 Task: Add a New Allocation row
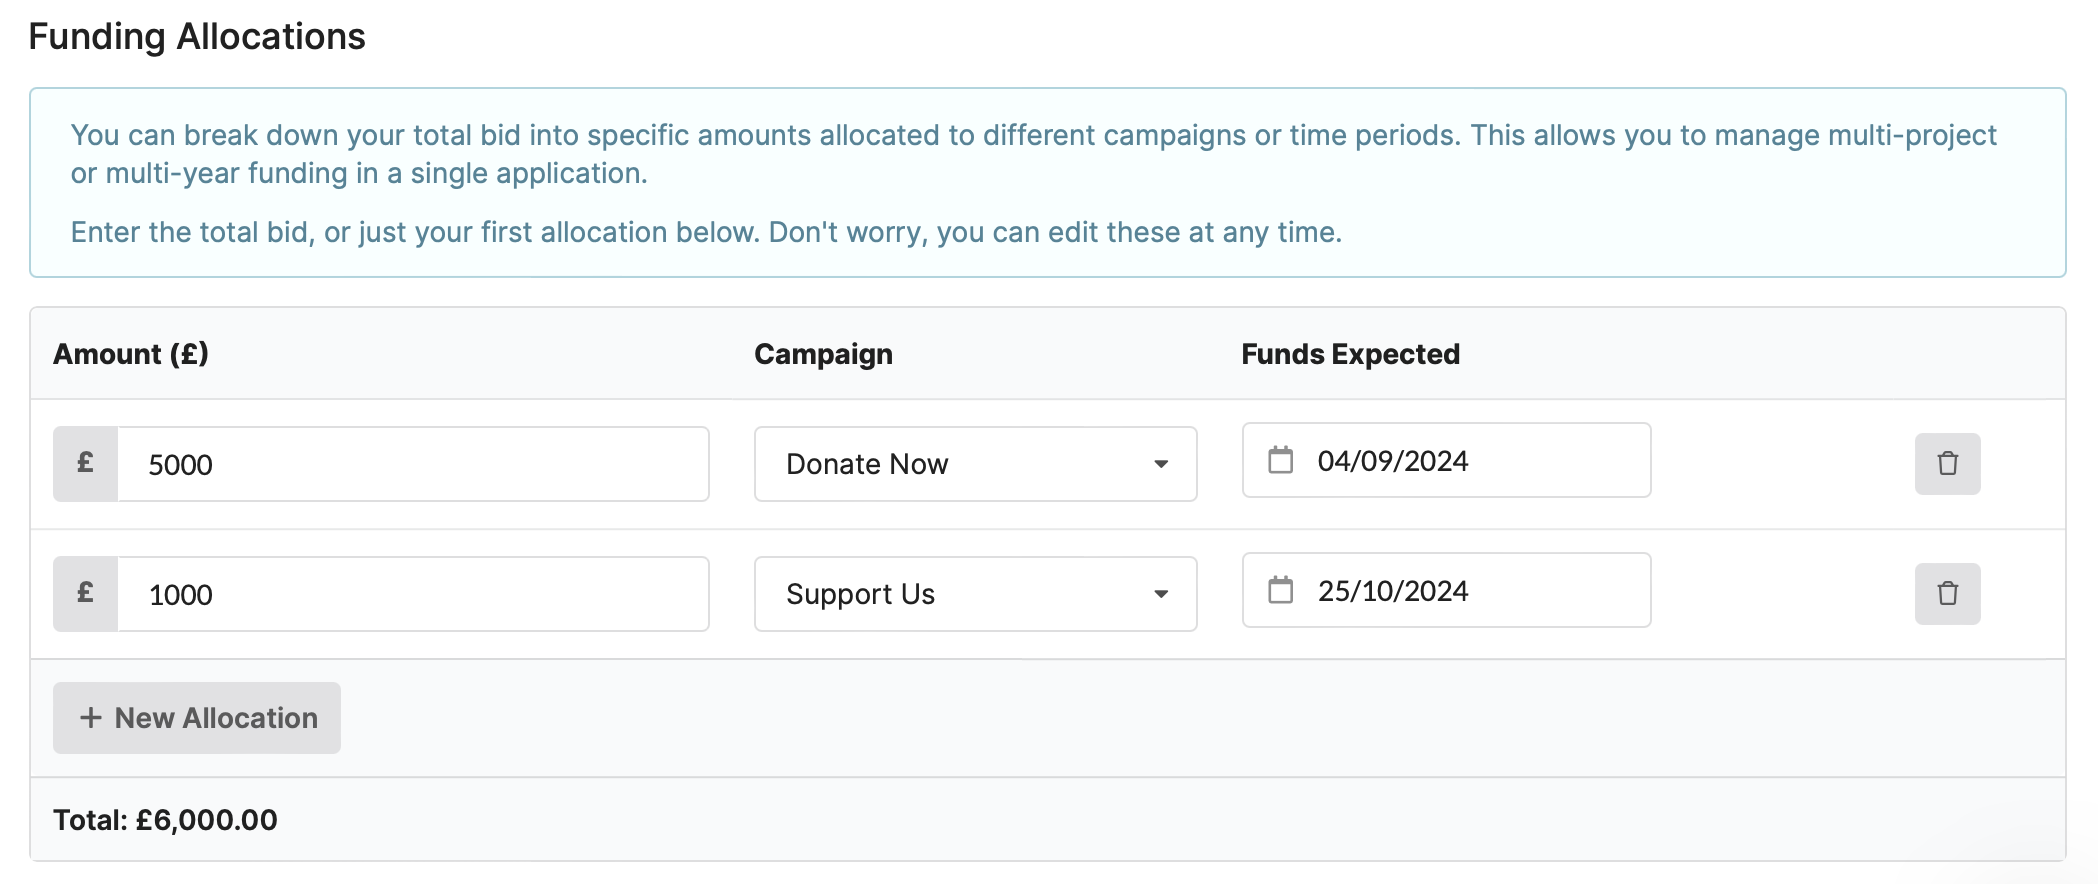click(197, 718)
